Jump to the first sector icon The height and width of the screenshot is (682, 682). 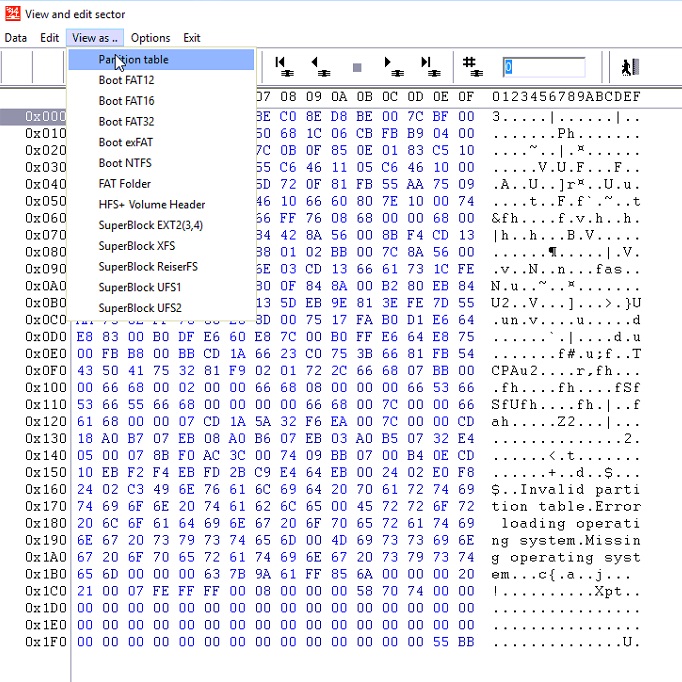284,67
